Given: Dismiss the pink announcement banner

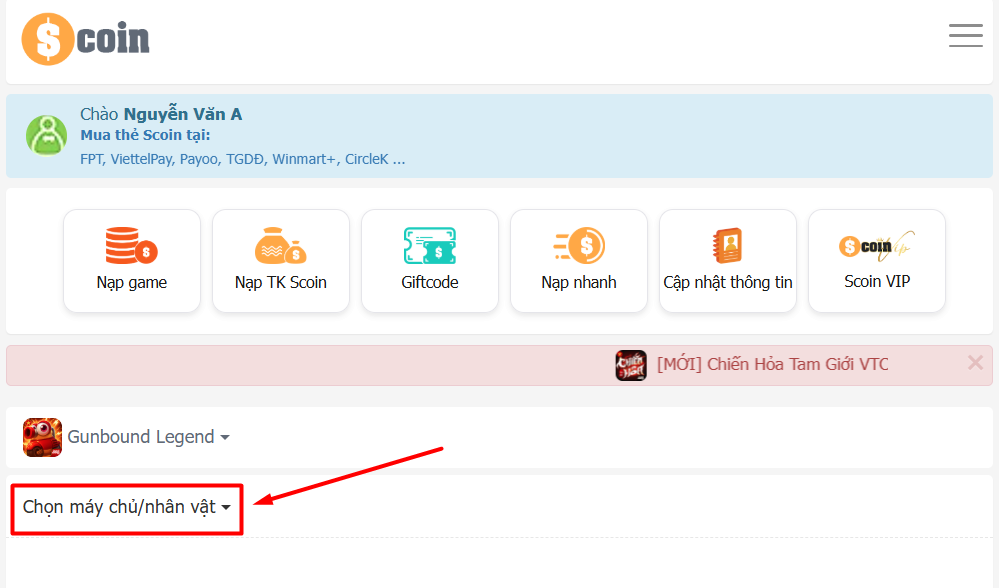Looking at the screenshot, I should click(975, 363).
